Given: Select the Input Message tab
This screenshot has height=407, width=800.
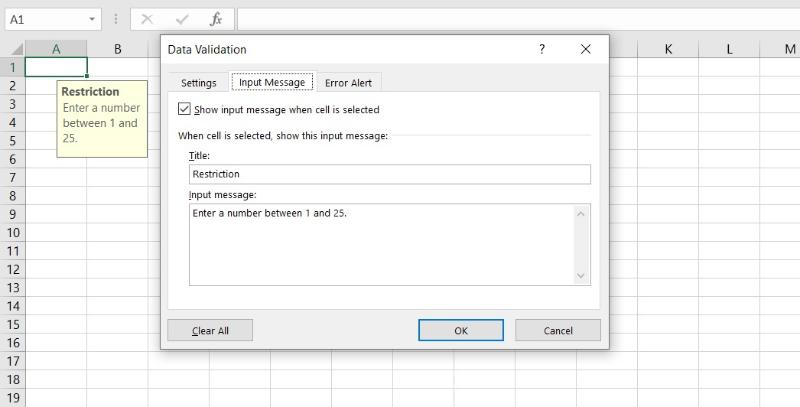Looking at the screenshot, I should coord(272,83).
